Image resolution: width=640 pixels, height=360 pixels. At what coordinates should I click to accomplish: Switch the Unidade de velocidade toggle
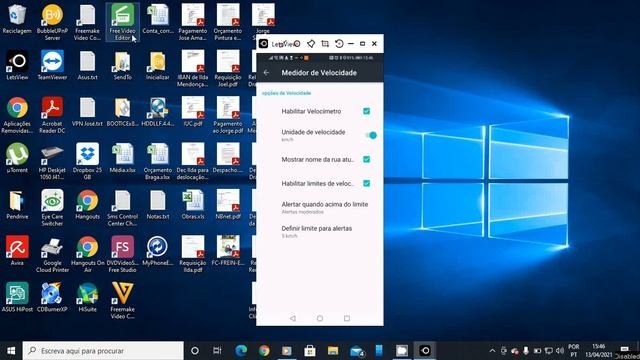[x=371, y=135]
